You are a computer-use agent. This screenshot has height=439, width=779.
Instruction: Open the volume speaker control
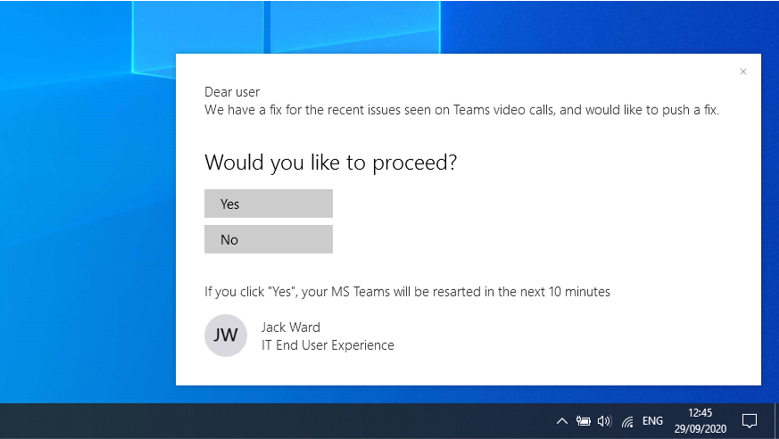click(605, 421)
